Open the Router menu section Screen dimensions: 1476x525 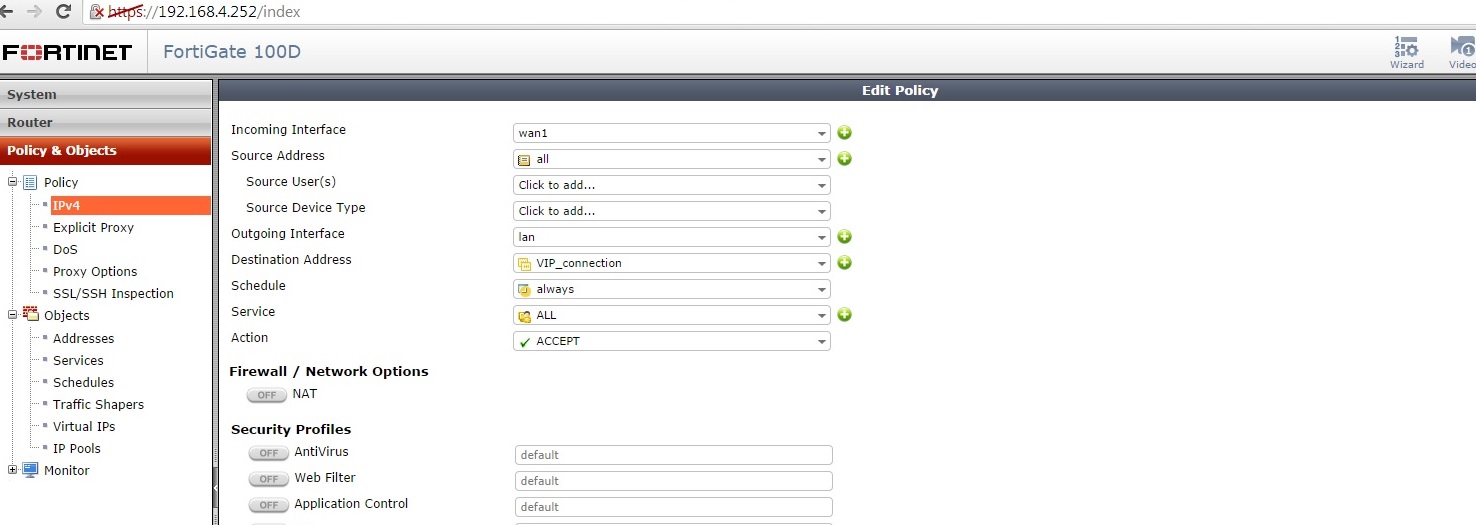point(105,123)
